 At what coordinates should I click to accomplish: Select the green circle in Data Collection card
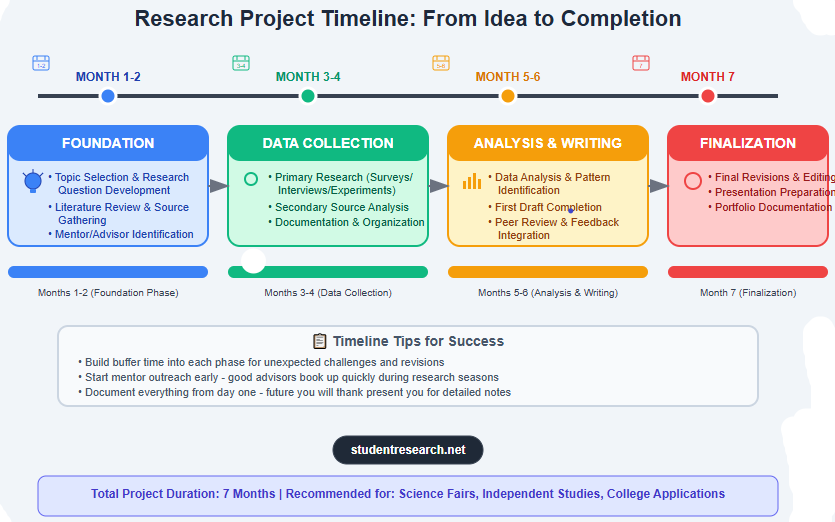coord(251,179)
